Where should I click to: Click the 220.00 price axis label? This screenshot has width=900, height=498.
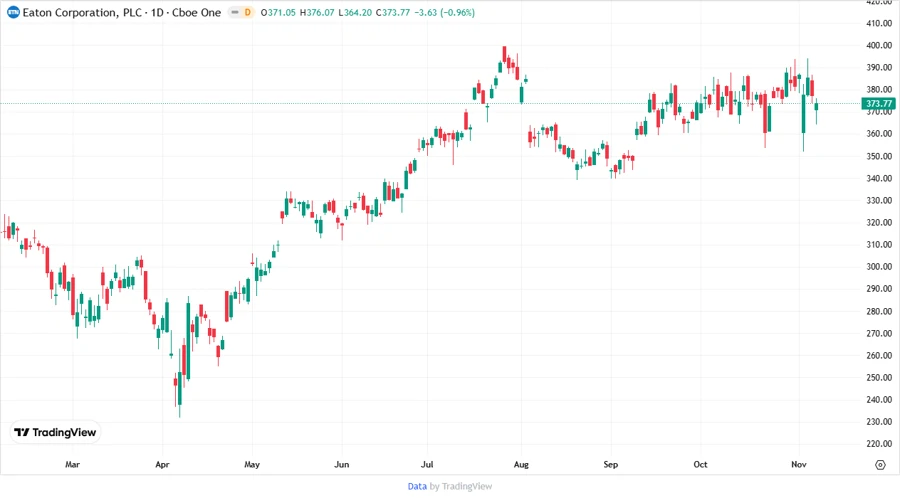coord(879,443)
